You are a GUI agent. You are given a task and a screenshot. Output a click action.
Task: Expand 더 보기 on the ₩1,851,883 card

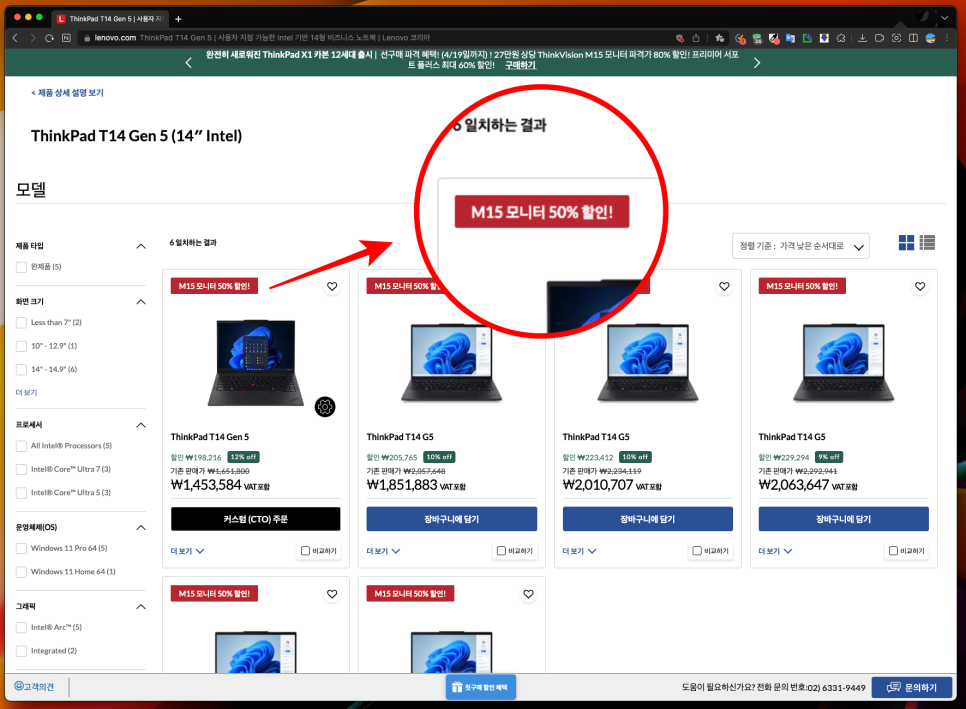point(383,551)
